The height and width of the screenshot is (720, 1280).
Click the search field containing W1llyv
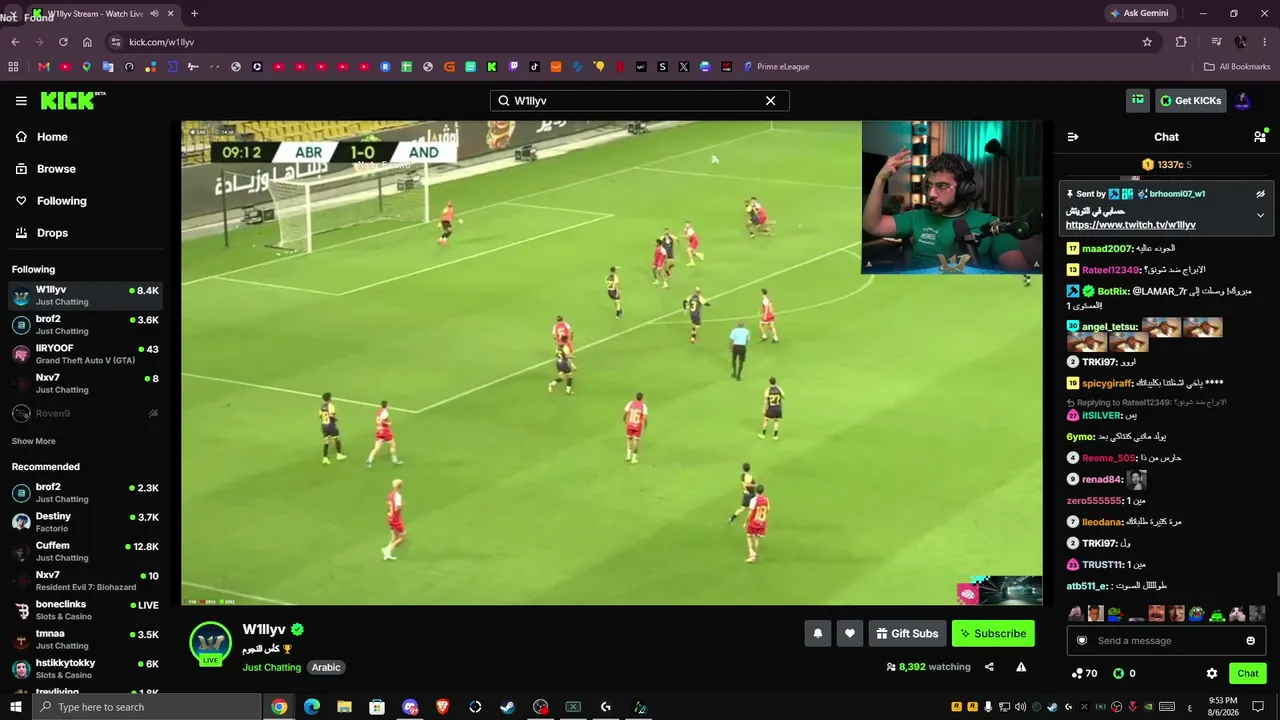(x=640, y=101)
